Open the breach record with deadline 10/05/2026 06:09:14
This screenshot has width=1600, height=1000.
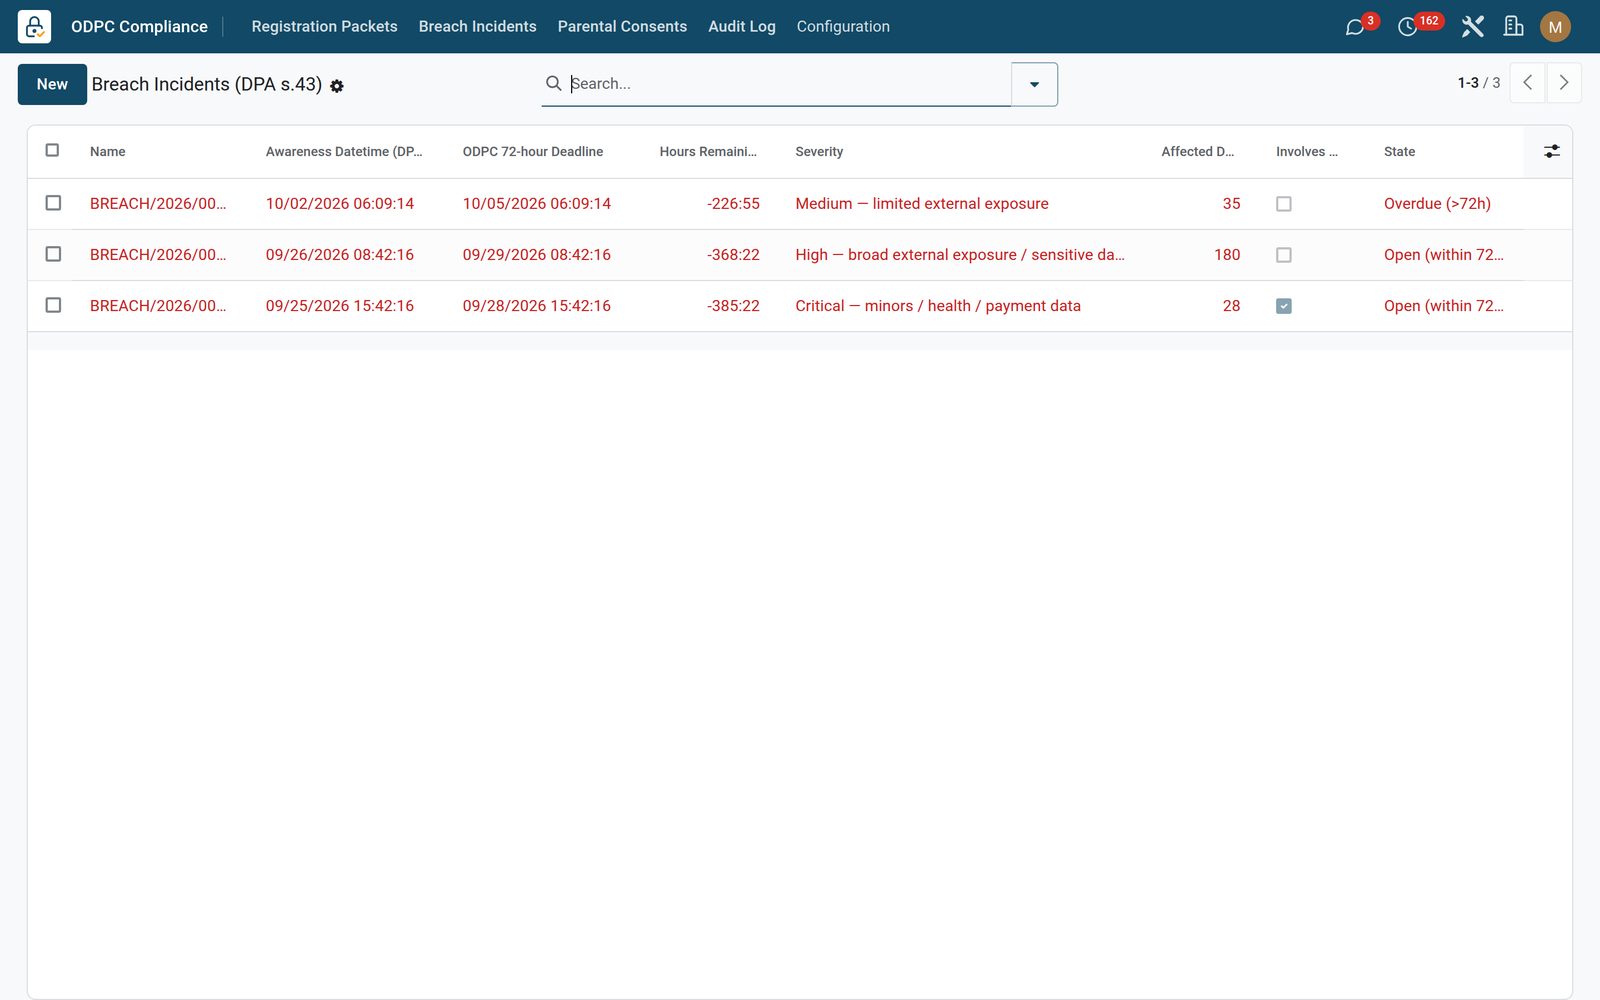point(536,204)
